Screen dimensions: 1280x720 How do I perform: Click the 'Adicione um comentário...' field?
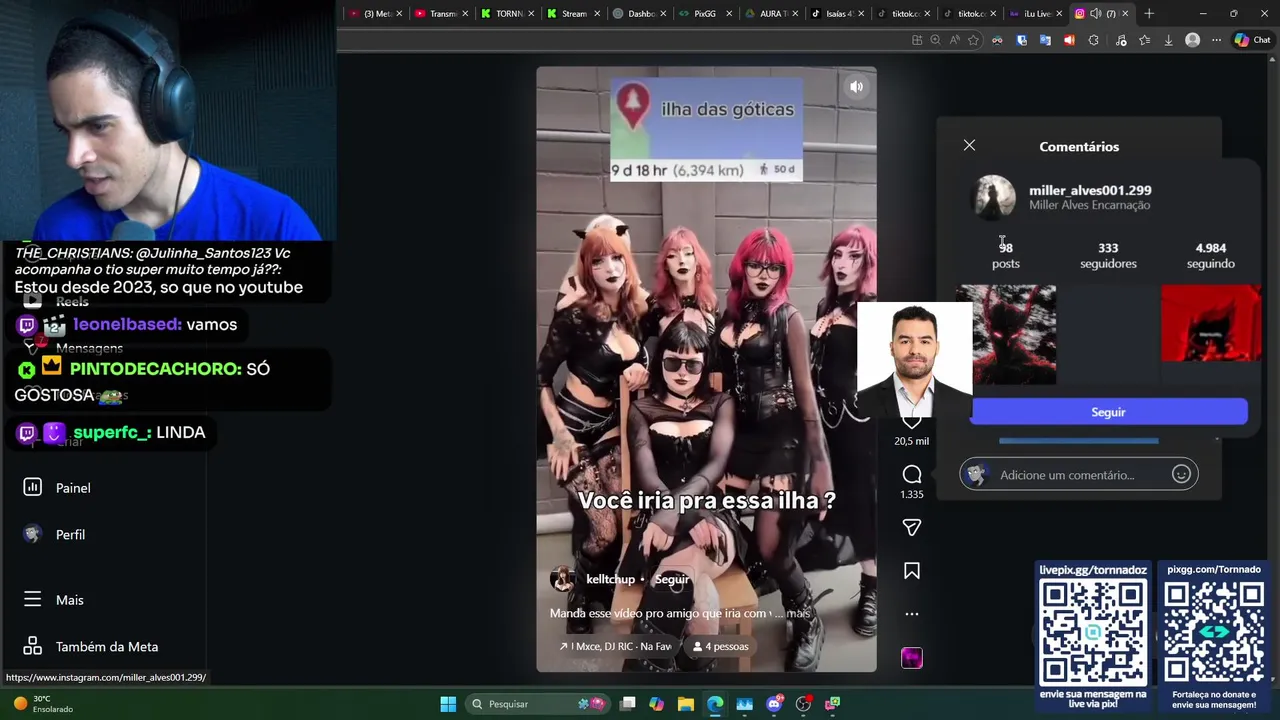point(1067,475)
